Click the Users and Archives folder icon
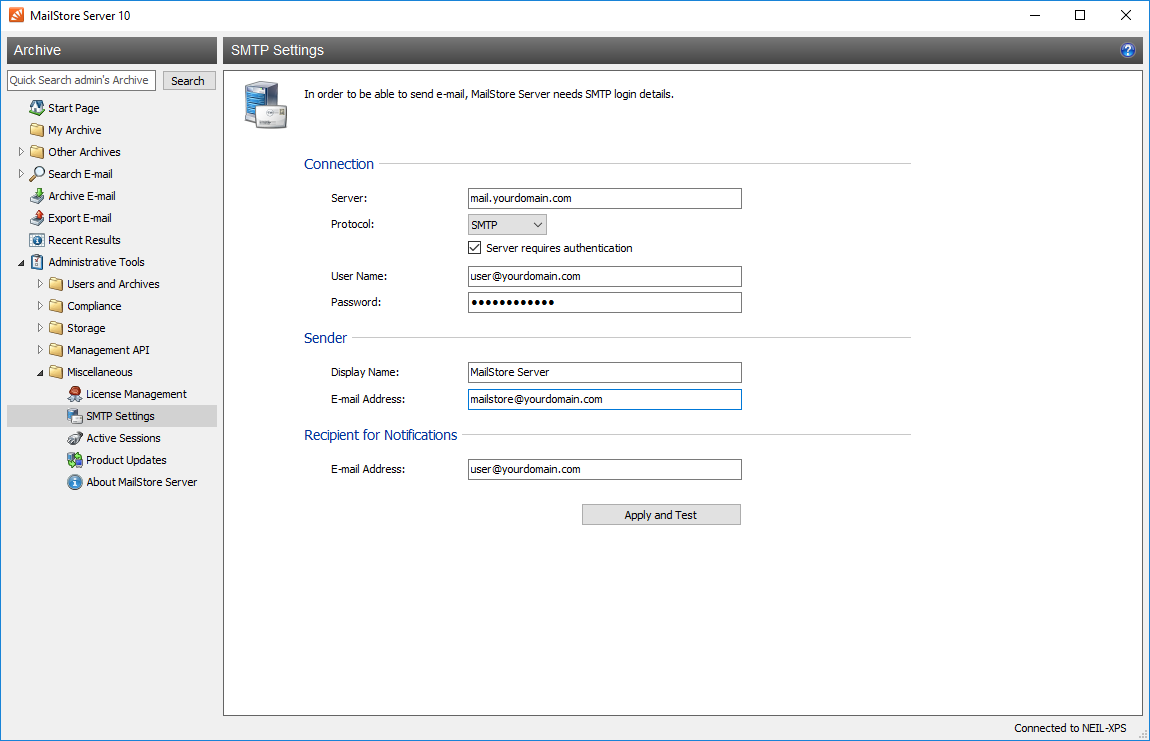 tap(56, 284)
